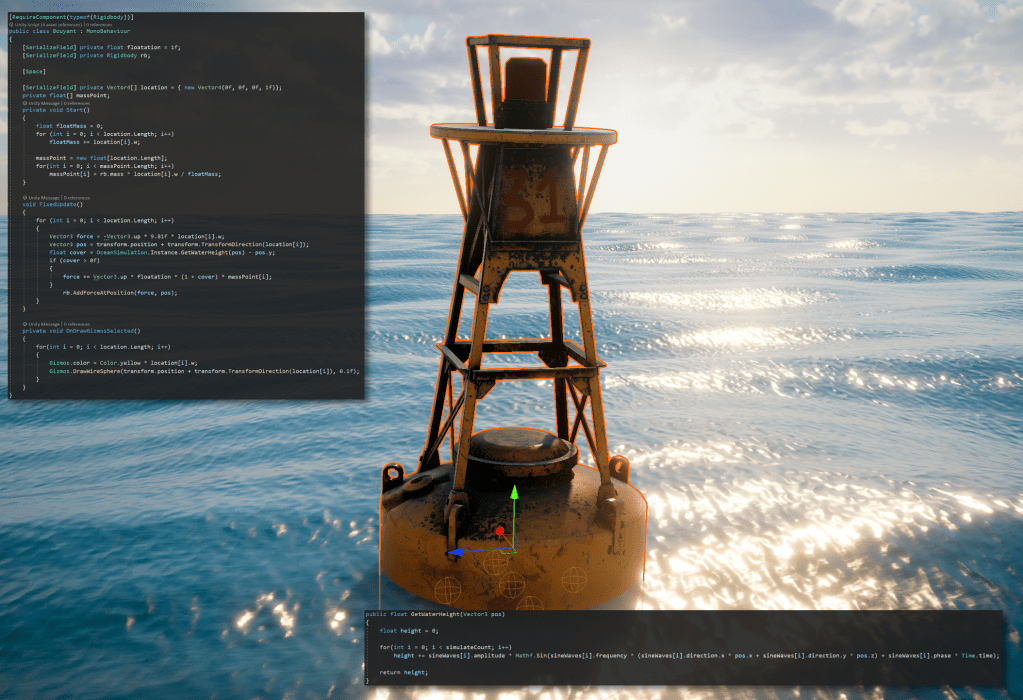Click the blue Z-axis arrow of the move gizmo
This screenshot has width=1023, height=700.
[x=456, y=551]
